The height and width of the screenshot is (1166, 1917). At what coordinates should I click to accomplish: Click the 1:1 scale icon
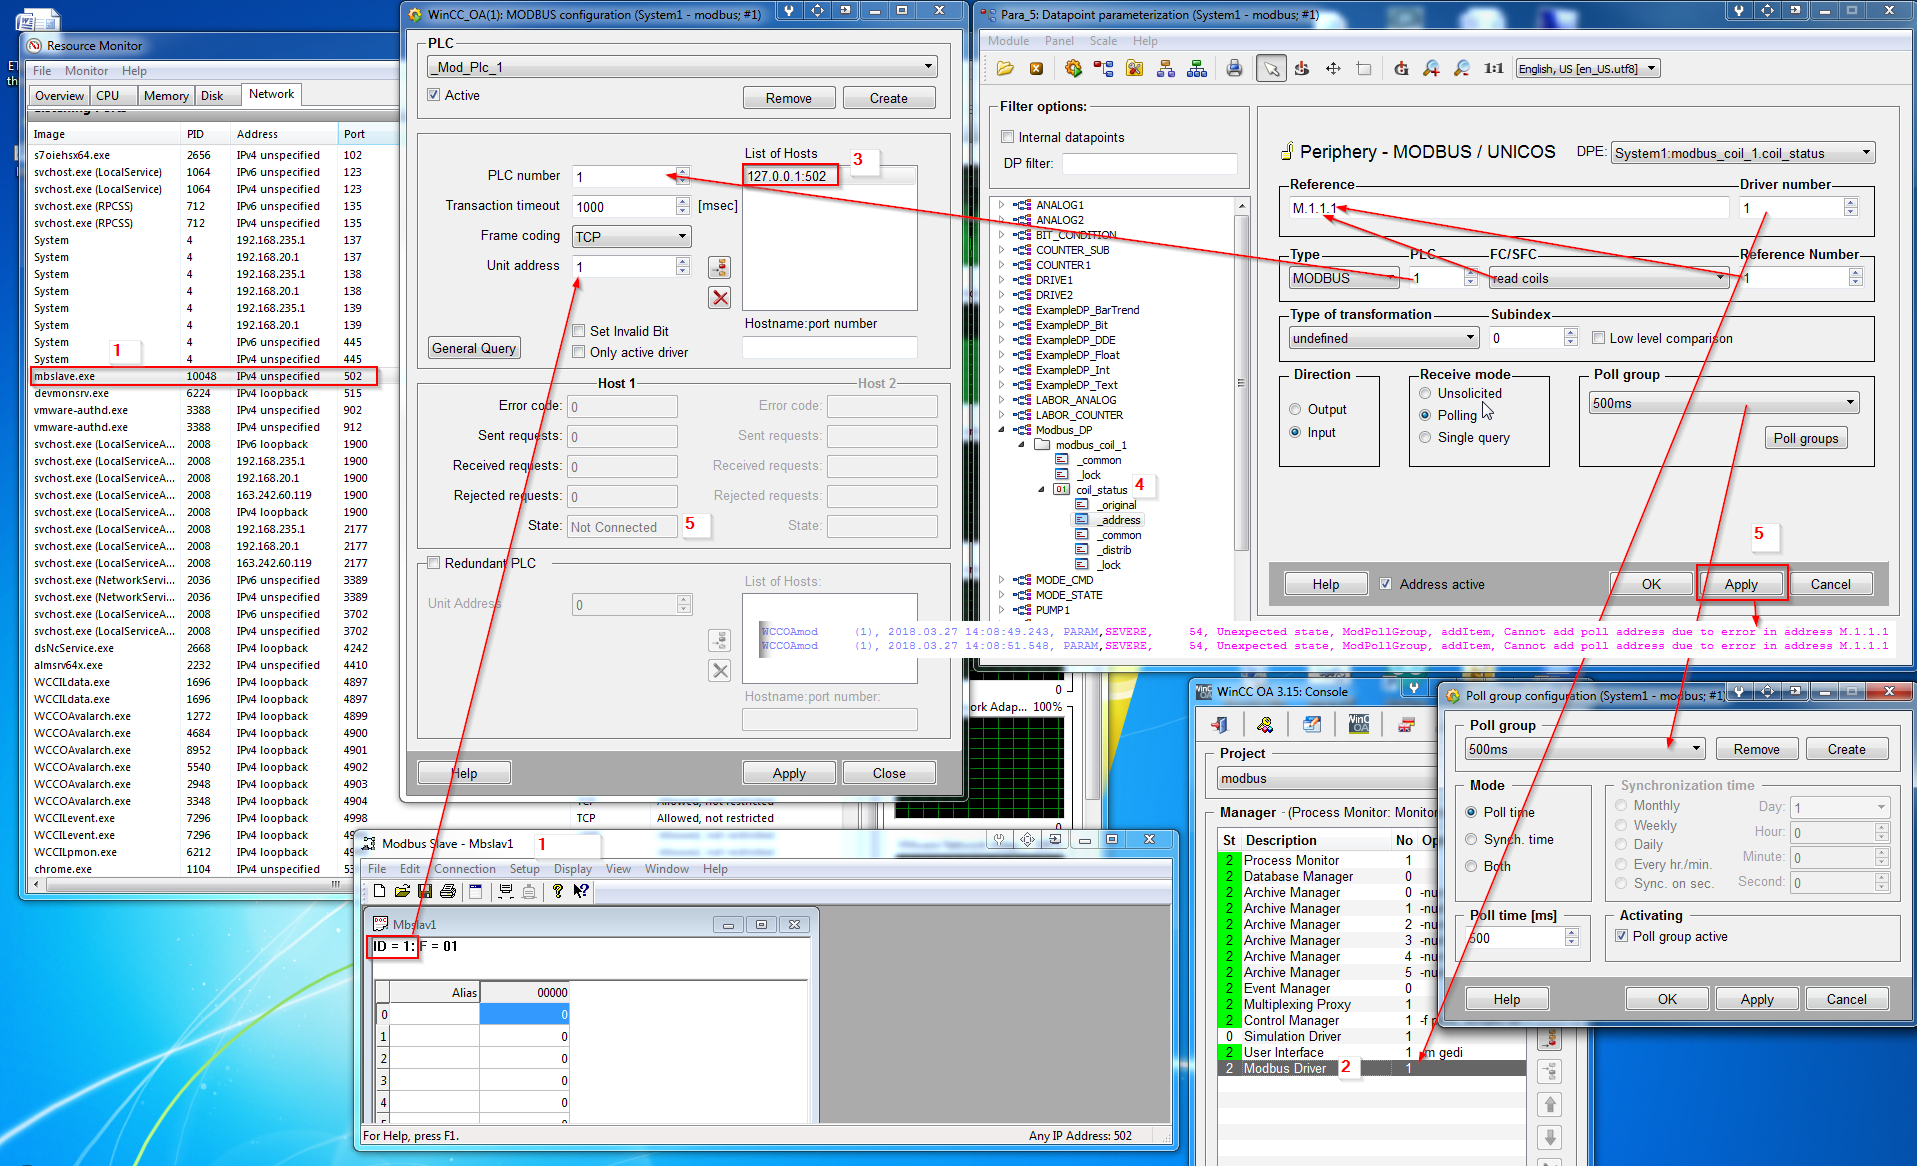(1493, 68)
